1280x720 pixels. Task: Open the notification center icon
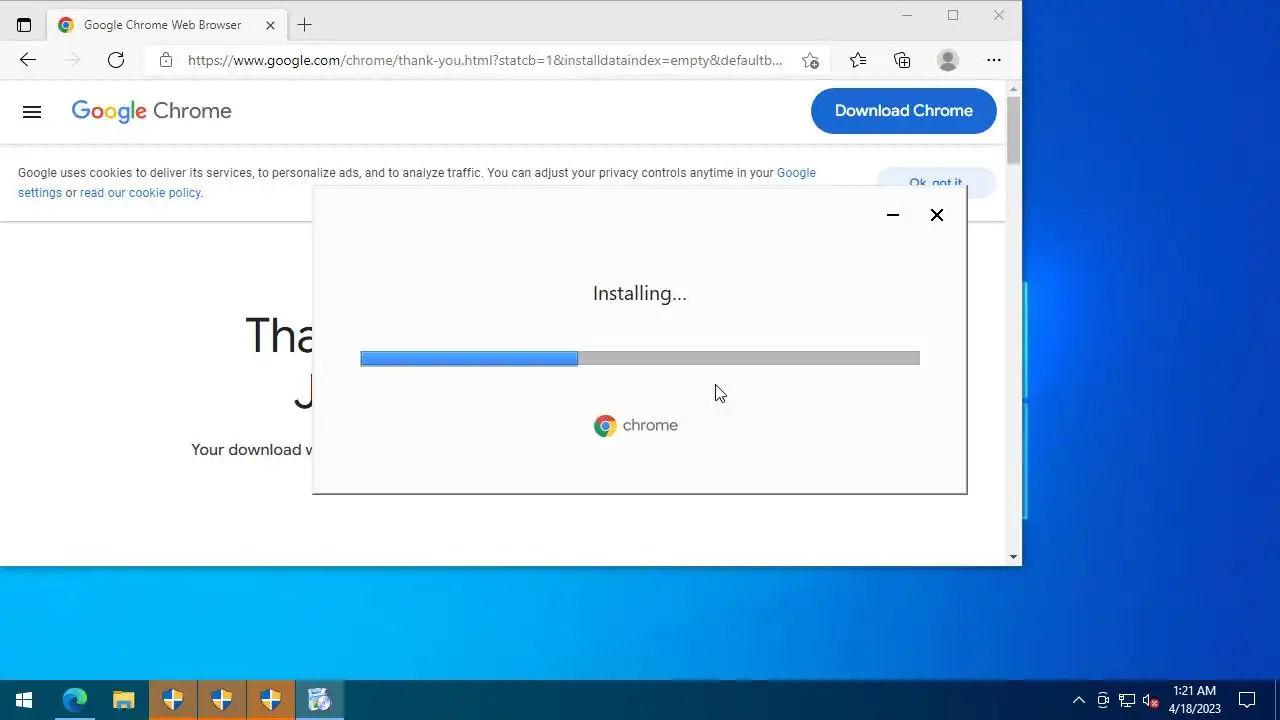point(1247,700)
